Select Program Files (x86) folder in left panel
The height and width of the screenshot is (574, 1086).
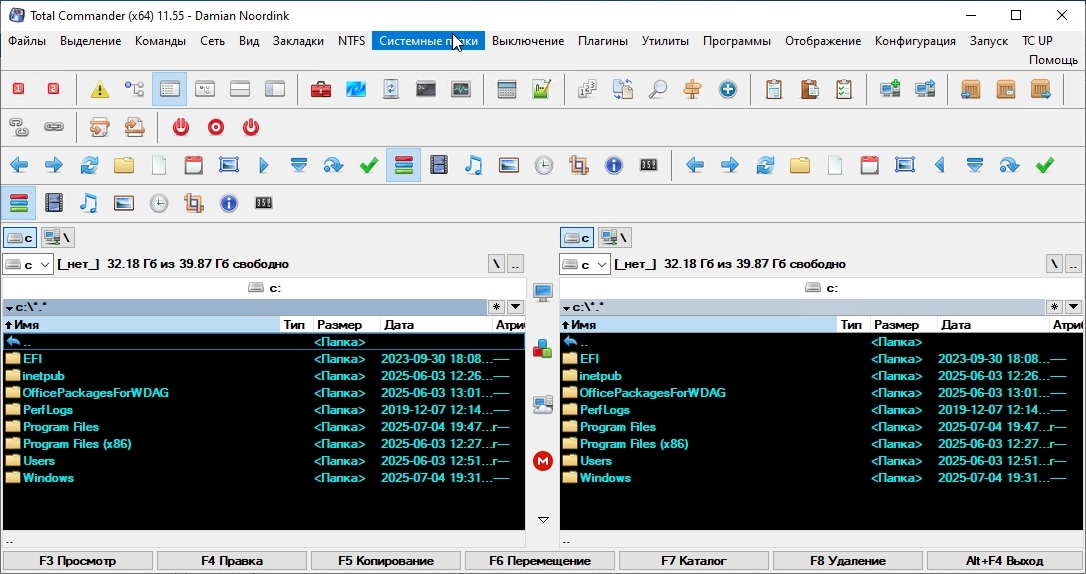coord(263,444)
